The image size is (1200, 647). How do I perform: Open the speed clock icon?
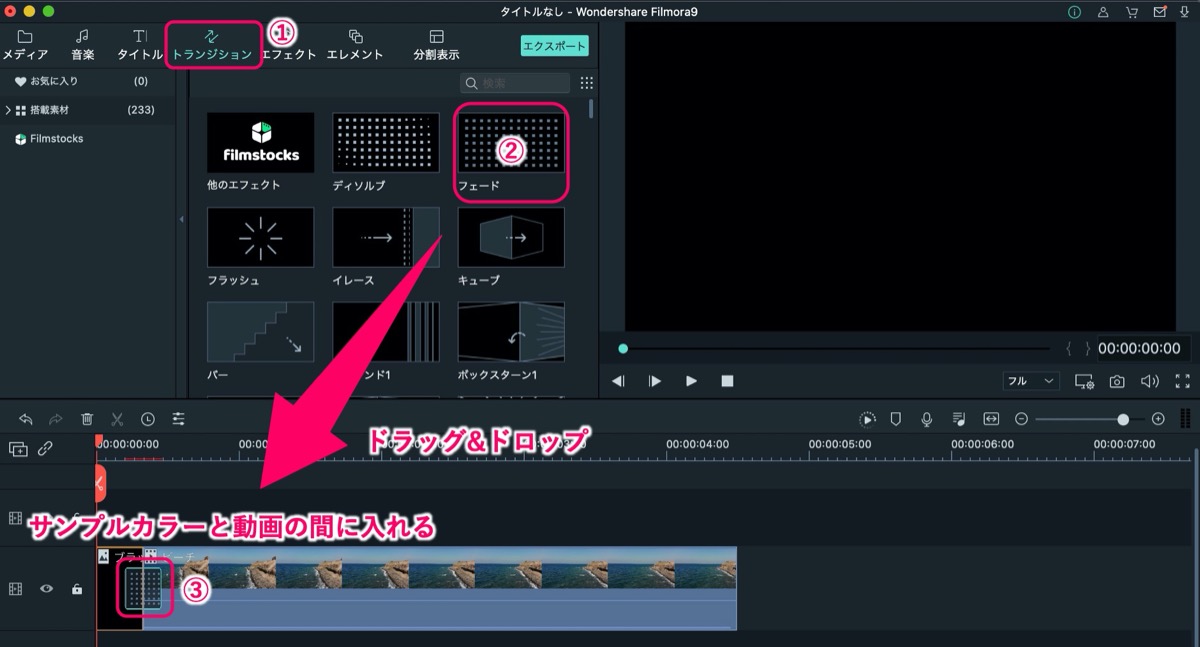(x=148, y=419)
